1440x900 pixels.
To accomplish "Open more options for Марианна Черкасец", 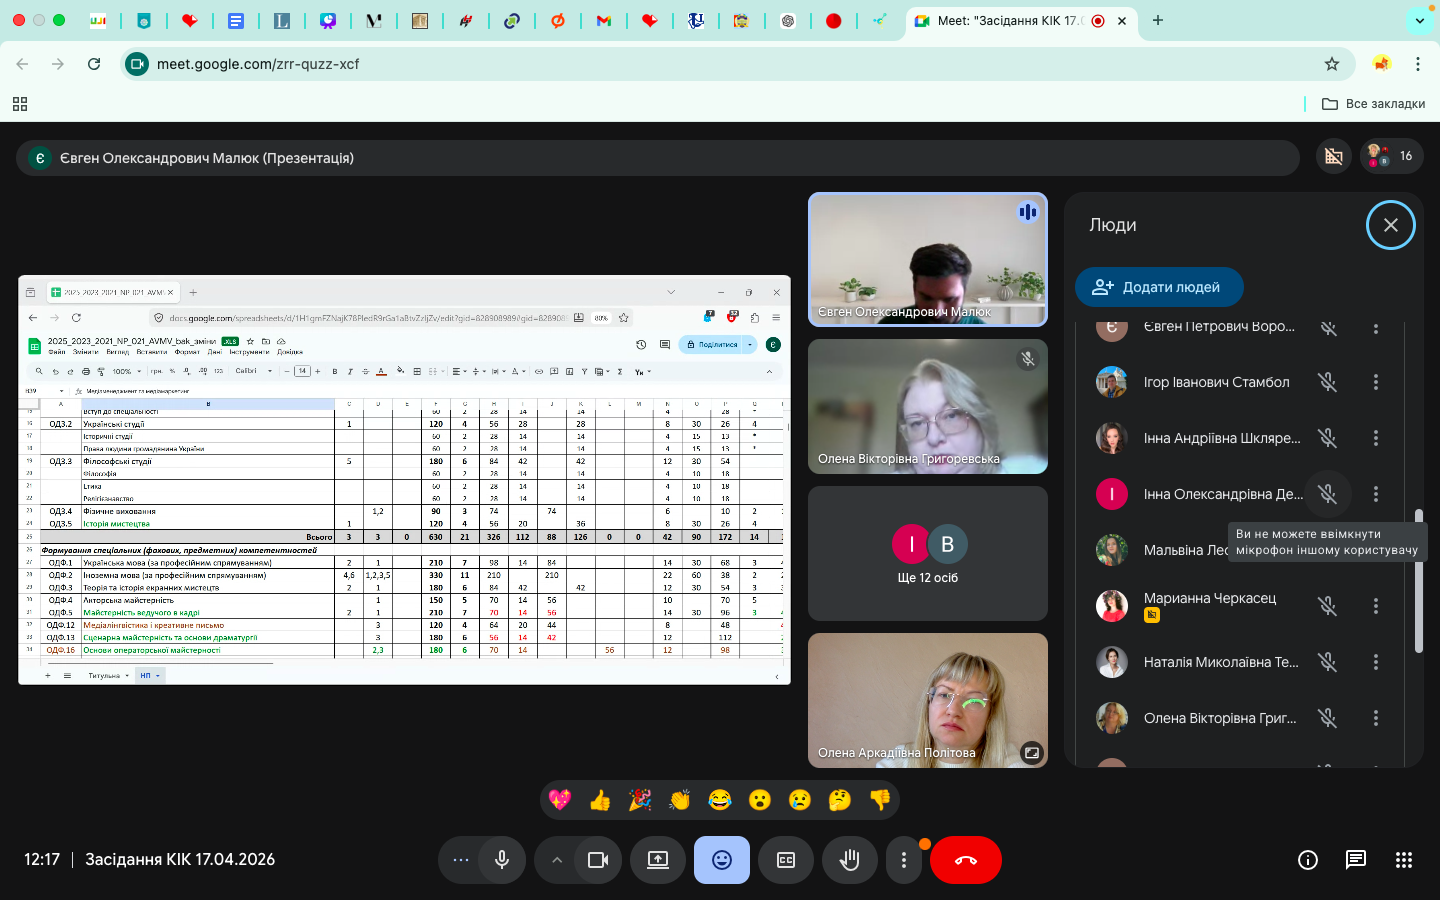I will [1376, 606].
